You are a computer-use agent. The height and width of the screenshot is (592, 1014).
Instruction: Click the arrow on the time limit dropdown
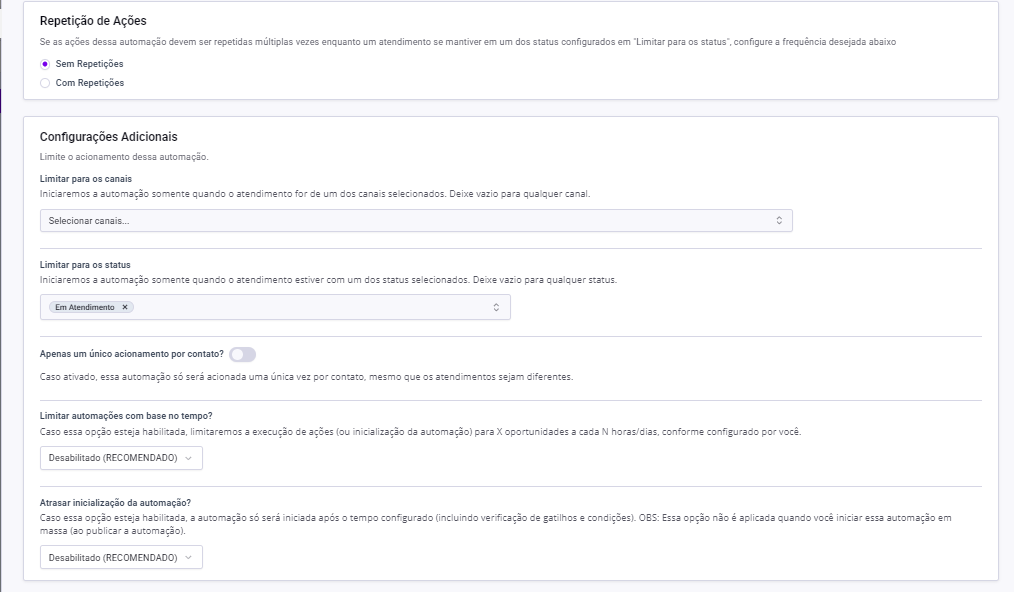(x=188, y=458)
